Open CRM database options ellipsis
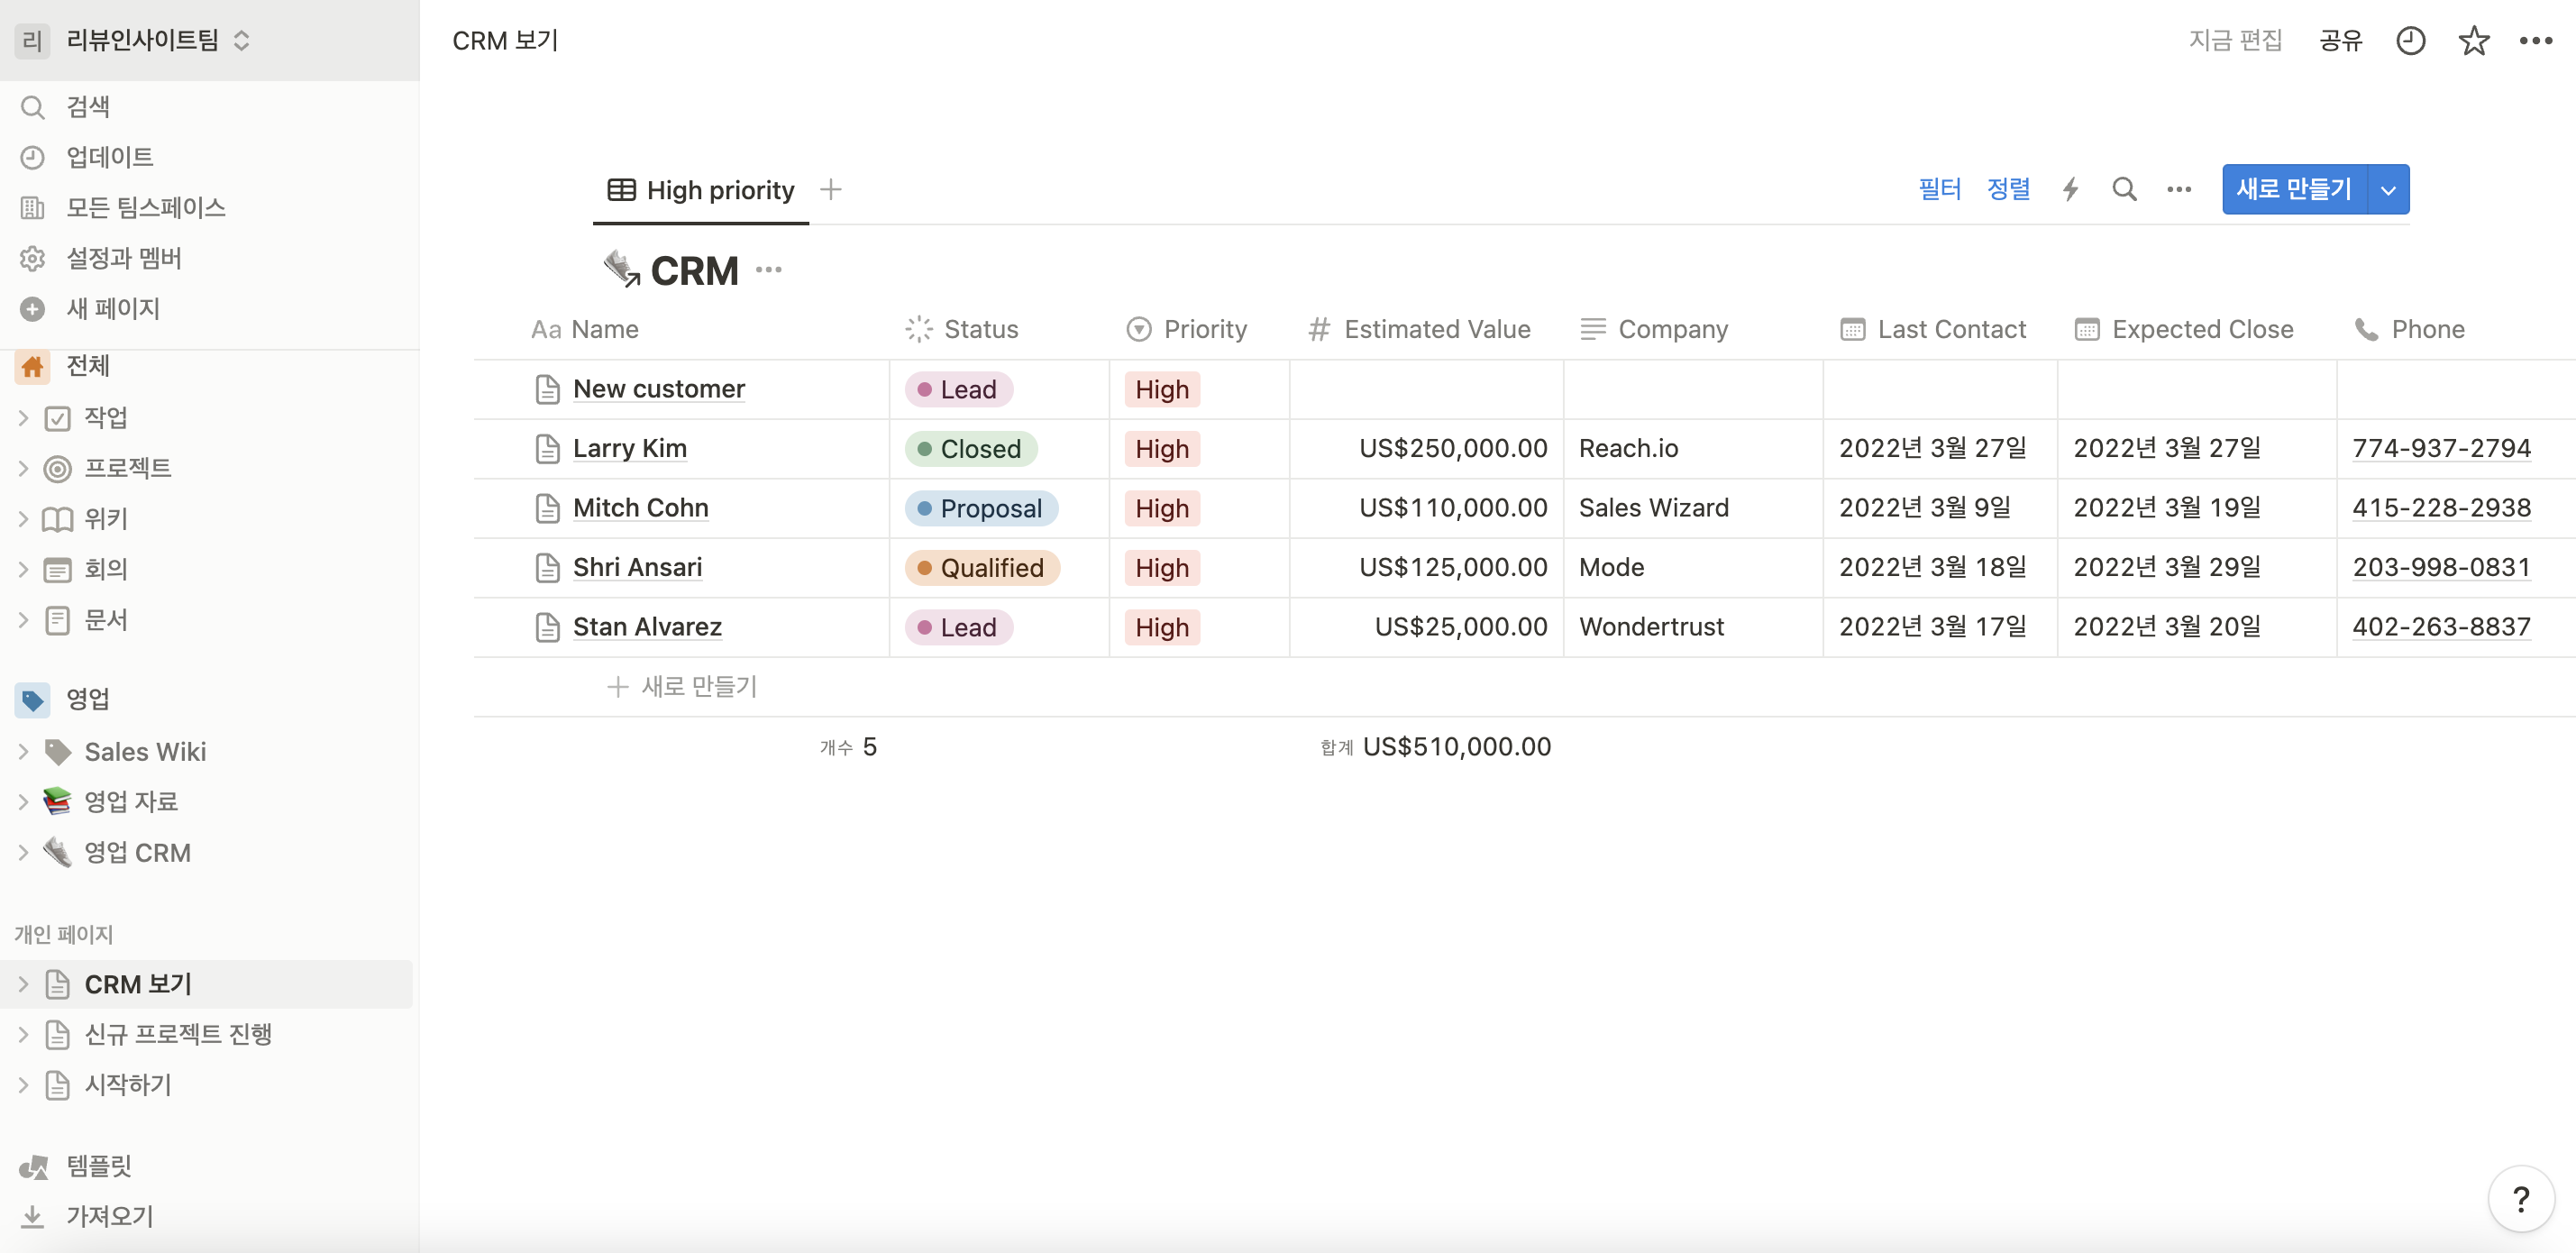The width and height of the screenshot is (2576, 1253). coord(768,270)
